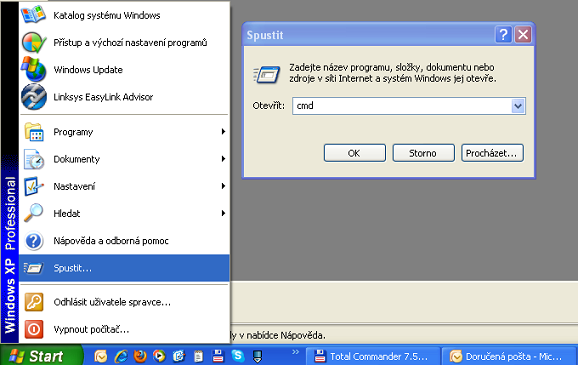Cancel the dialog with Storno
This screenshot has width=578, height=365.
pyautogui.click(x=424, y=153)
